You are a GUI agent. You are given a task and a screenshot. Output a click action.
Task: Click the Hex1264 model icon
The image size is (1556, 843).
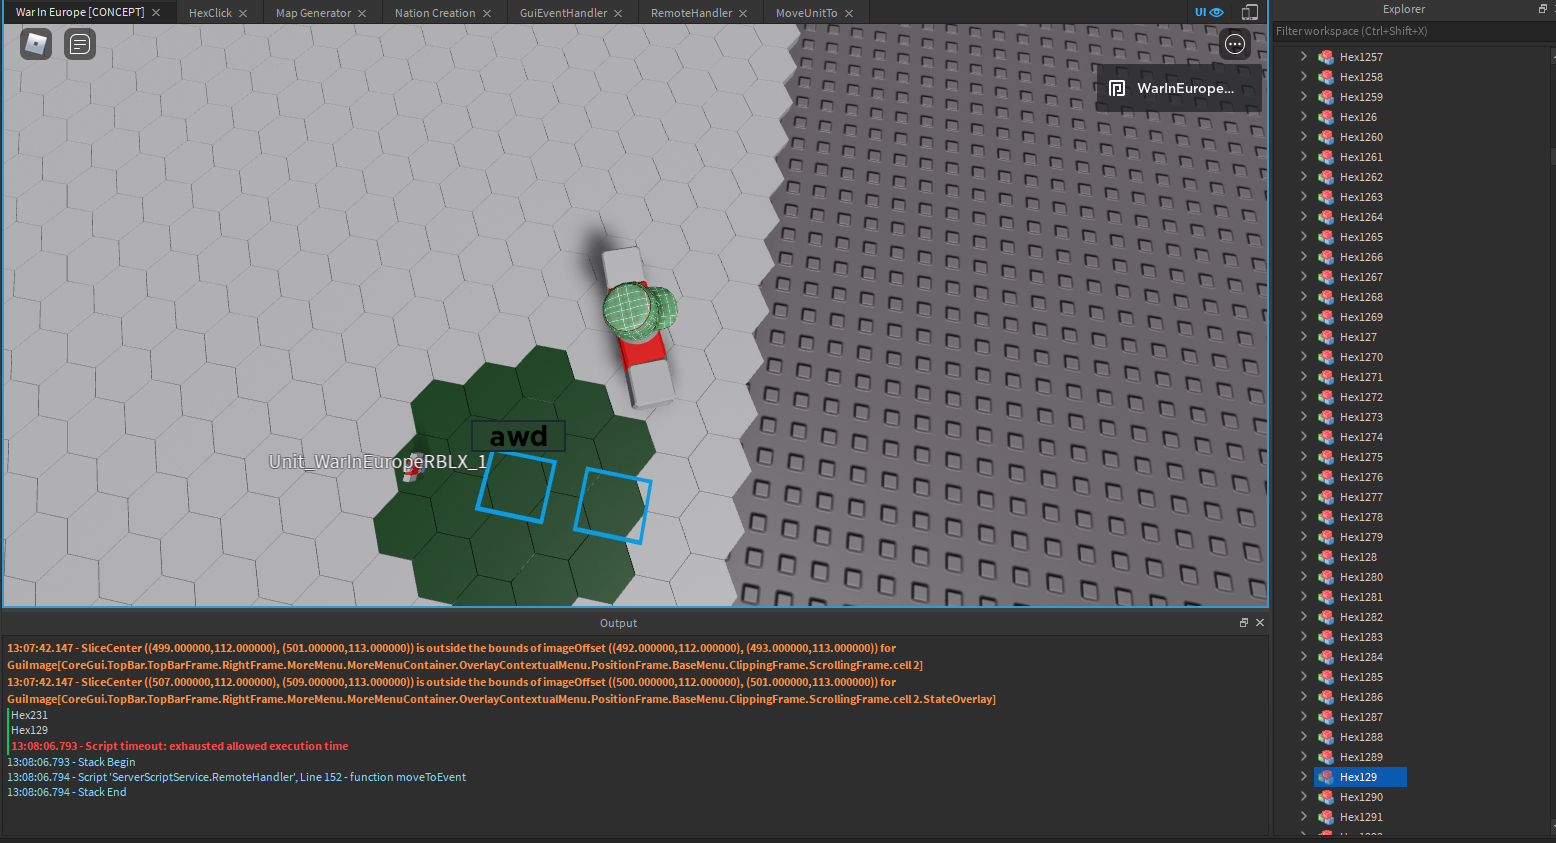tap(1326, 217)
